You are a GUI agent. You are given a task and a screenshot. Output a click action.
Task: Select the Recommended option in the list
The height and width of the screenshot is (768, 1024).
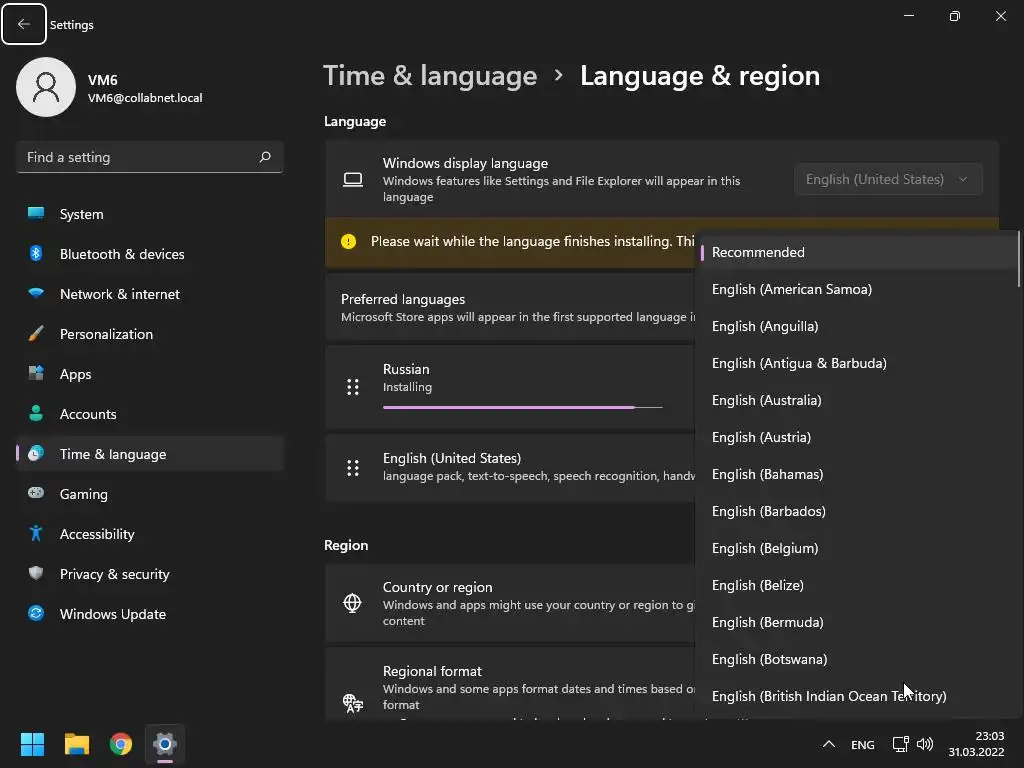(758, 252)
